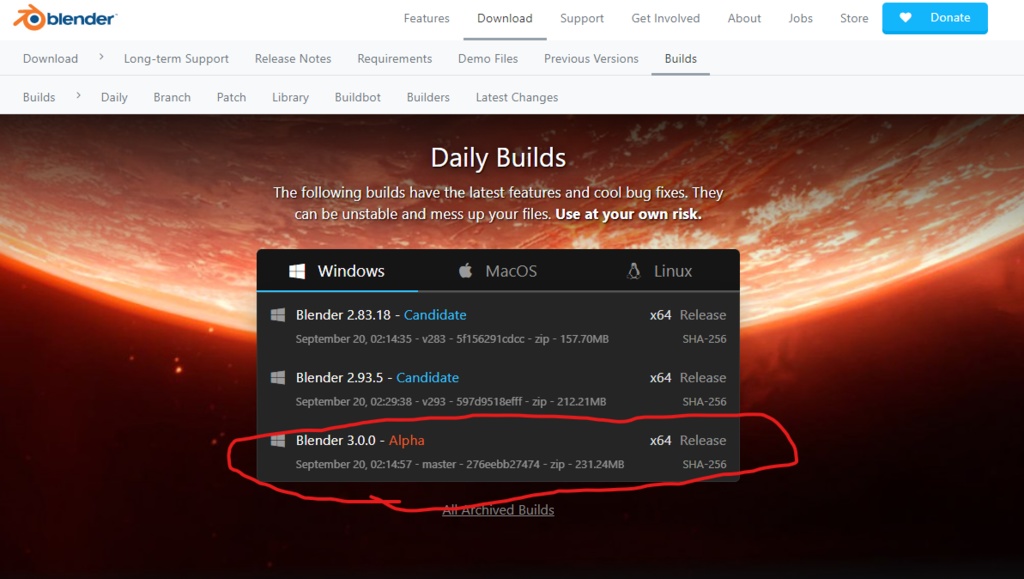
Task: Click the Blender logo
Action: pos(65,18)
